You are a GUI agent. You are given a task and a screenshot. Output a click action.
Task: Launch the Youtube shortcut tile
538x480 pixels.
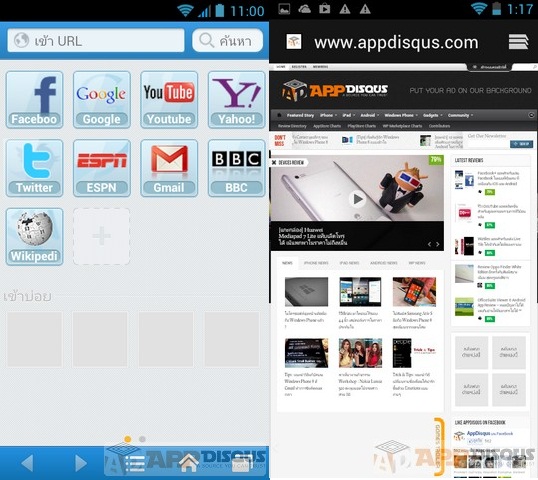(x=169, y=99)
